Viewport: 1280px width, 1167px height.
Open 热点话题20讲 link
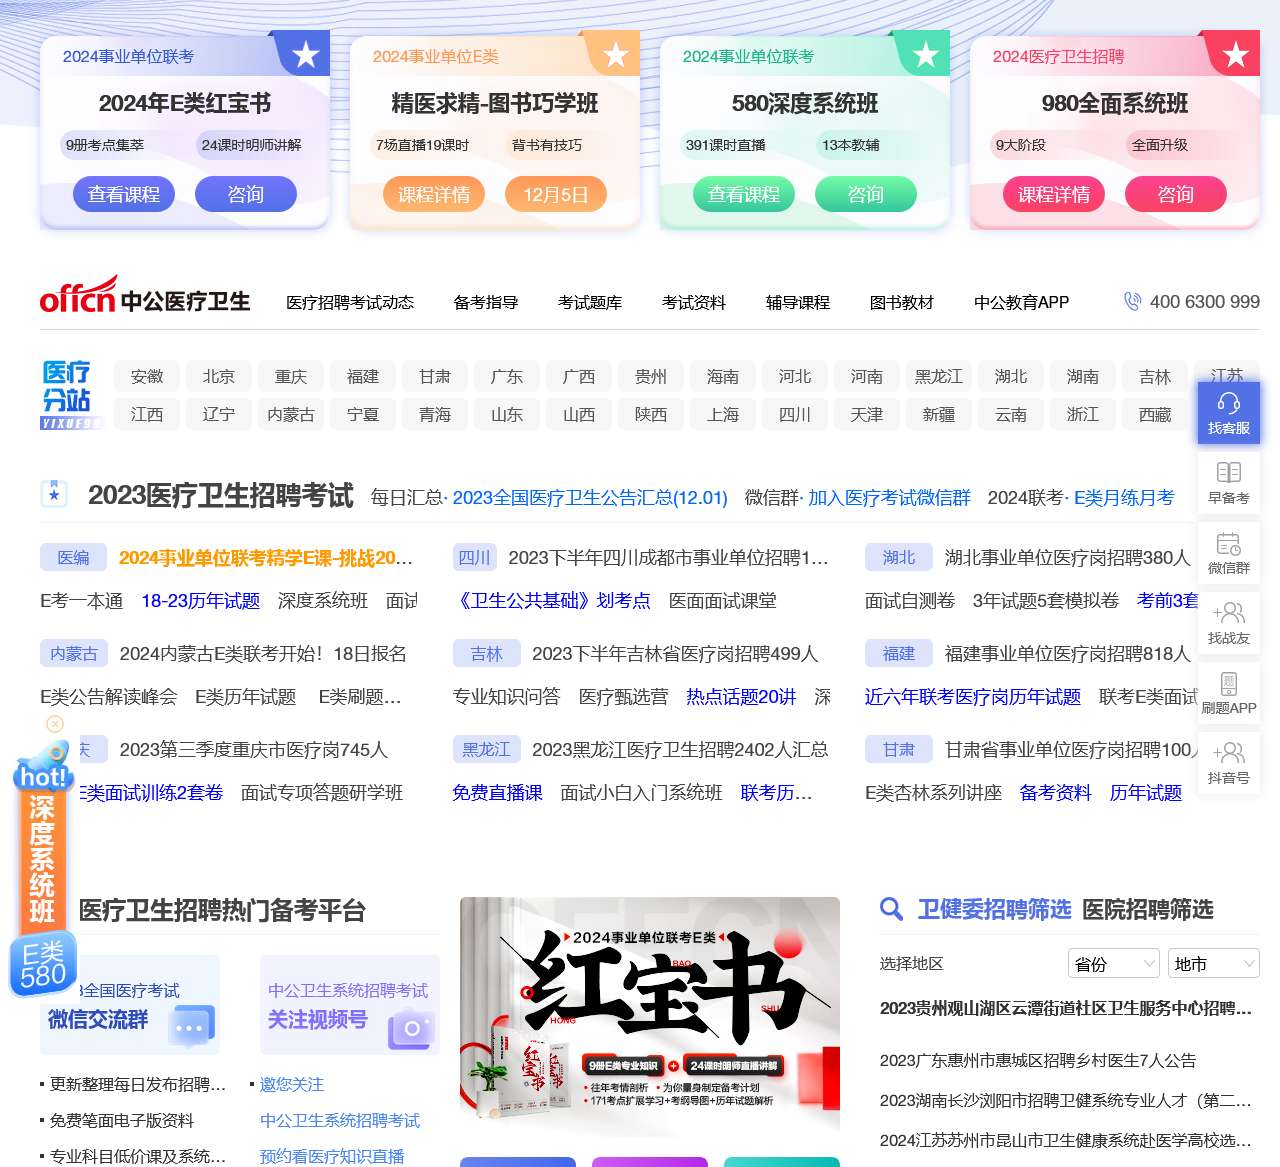coord(741,697)
